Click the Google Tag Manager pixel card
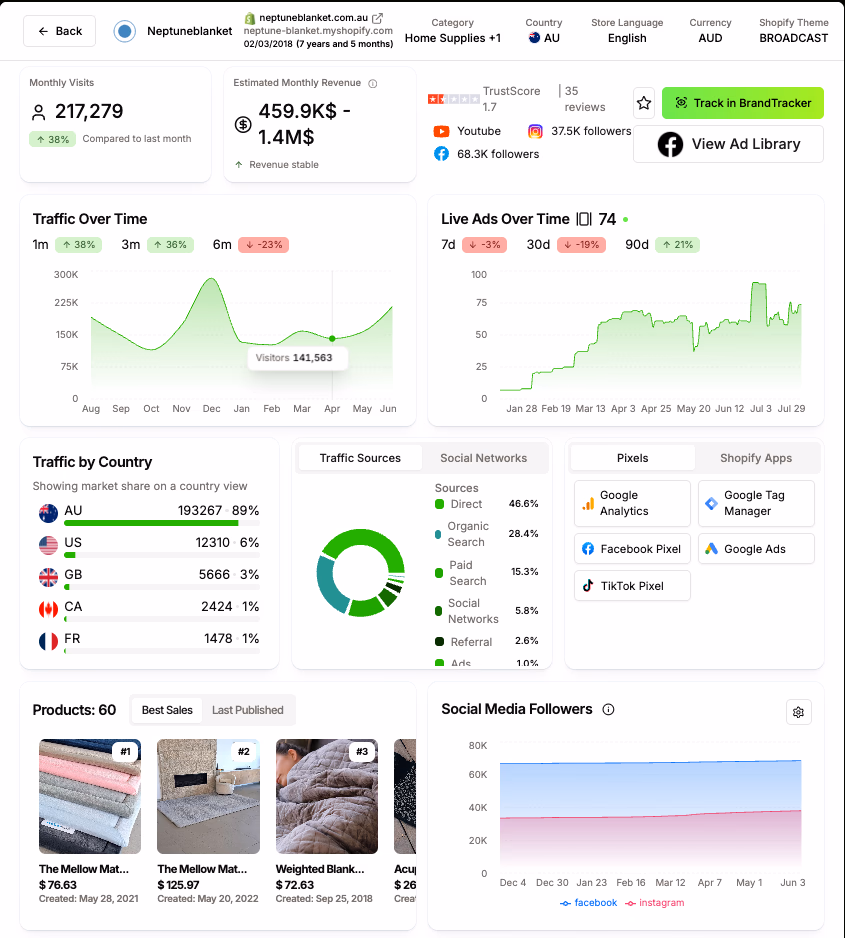The height and width of the screenshot is (938, 845). [756, 504]
